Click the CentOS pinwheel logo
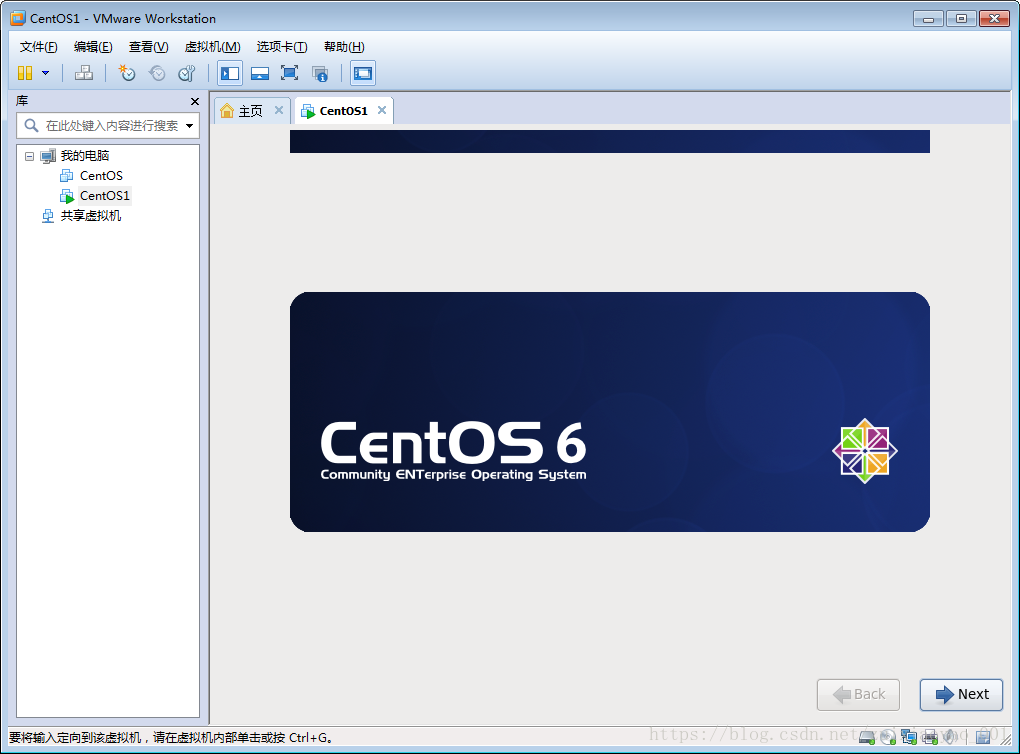The height and width of the screenshot is (754, 1020). tap(865, 451)
